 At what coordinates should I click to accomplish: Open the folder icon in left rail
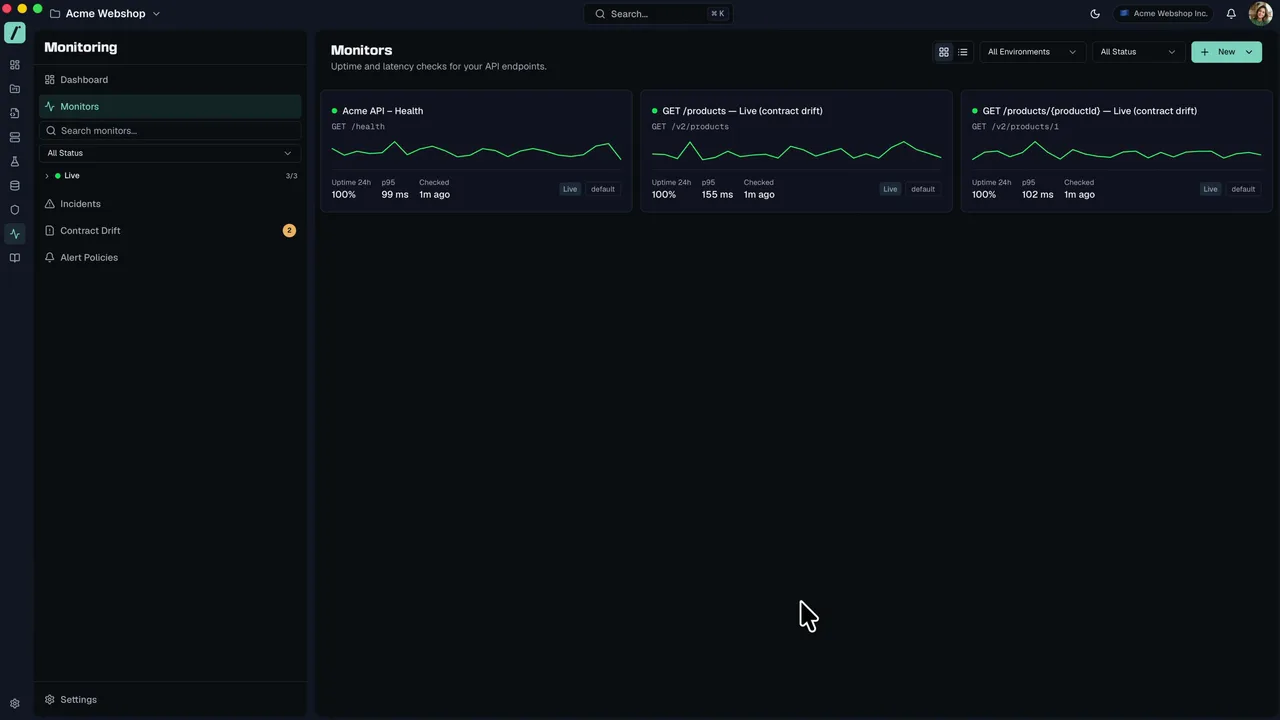15,89
